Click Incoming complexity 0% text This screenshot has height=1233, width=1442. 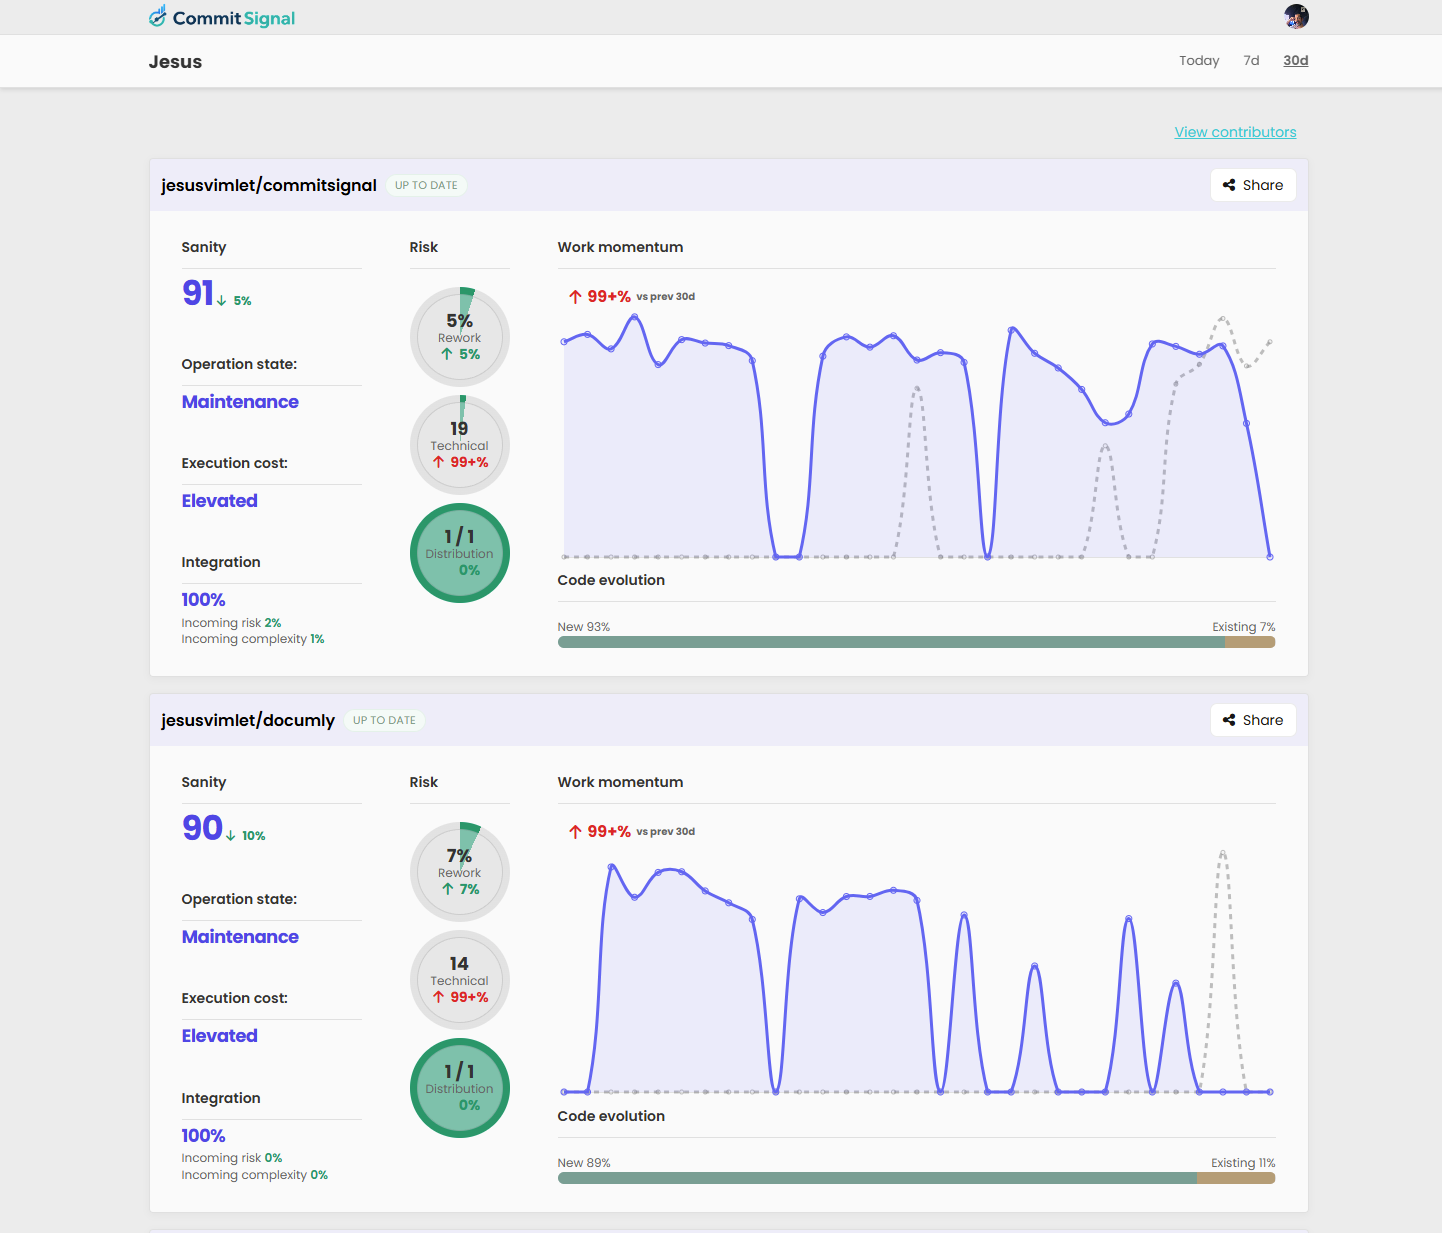tap(255, 1175)
